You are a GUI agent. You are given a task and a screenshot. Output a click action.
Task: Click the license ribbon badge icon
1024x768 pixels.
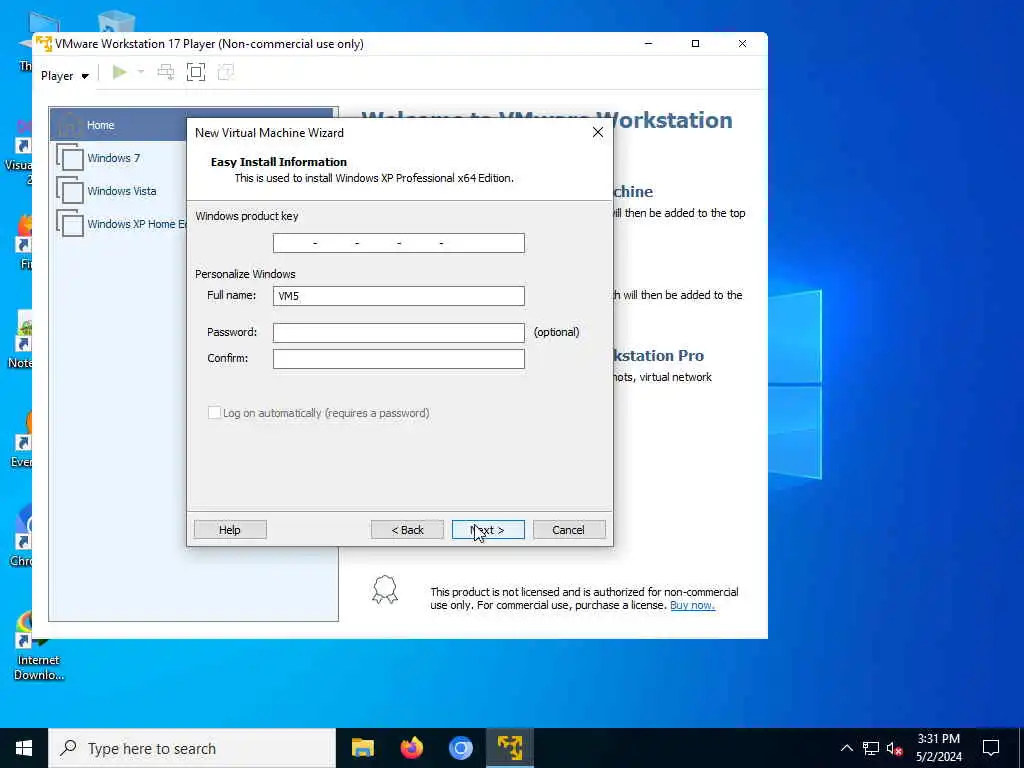[x=385, y=590]
